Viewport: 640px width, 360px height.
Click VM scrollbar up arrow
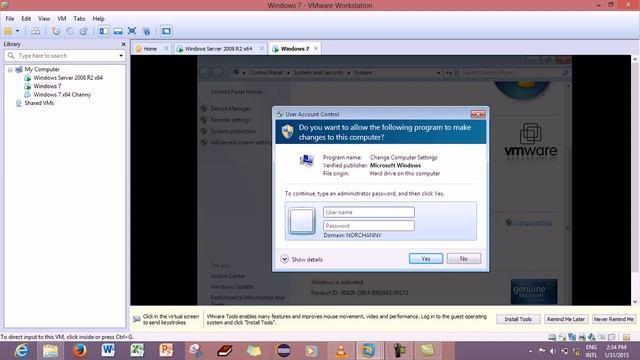[x=635, y=60]
